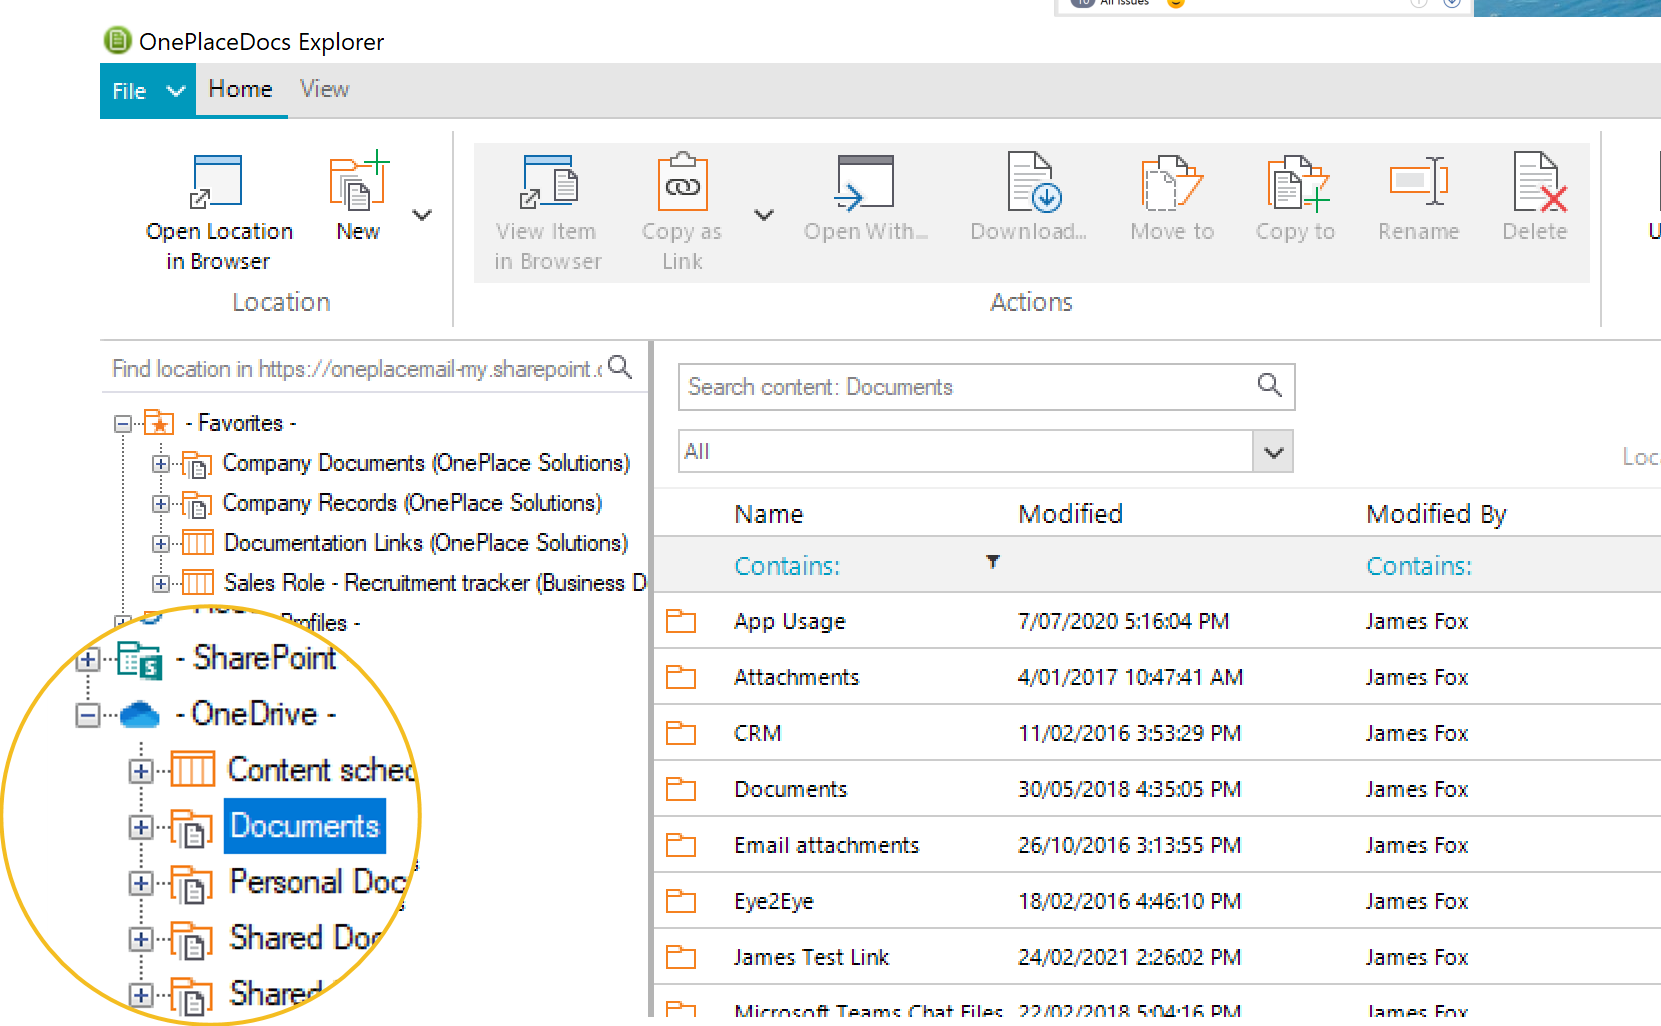Sort by the Modified By column header

[1436, 514]
